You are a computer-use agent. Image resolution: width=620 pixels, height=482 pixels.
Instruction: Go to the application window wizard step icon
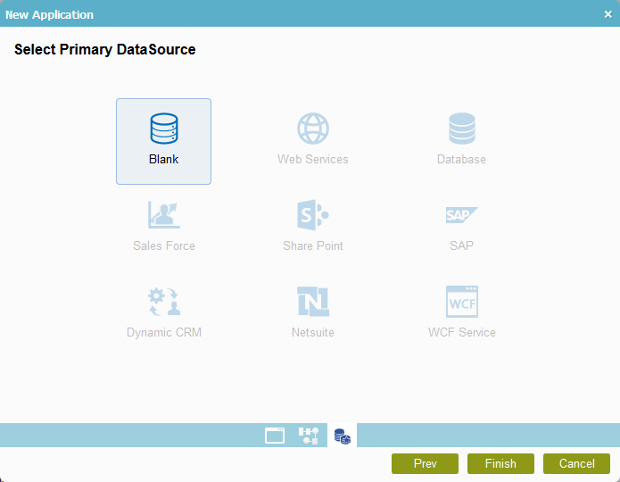point(275,435)
